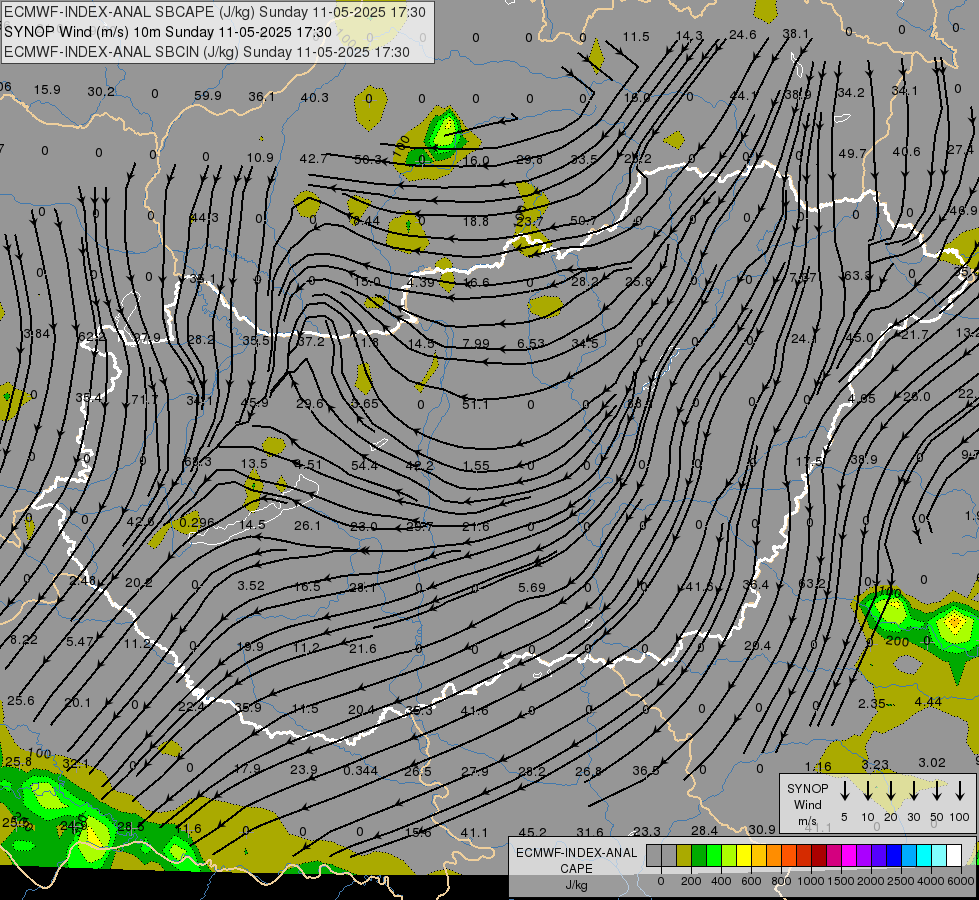Pick the sky blue swatch right of 2500 tick
The image size is (979, 900).
(909, 855)
